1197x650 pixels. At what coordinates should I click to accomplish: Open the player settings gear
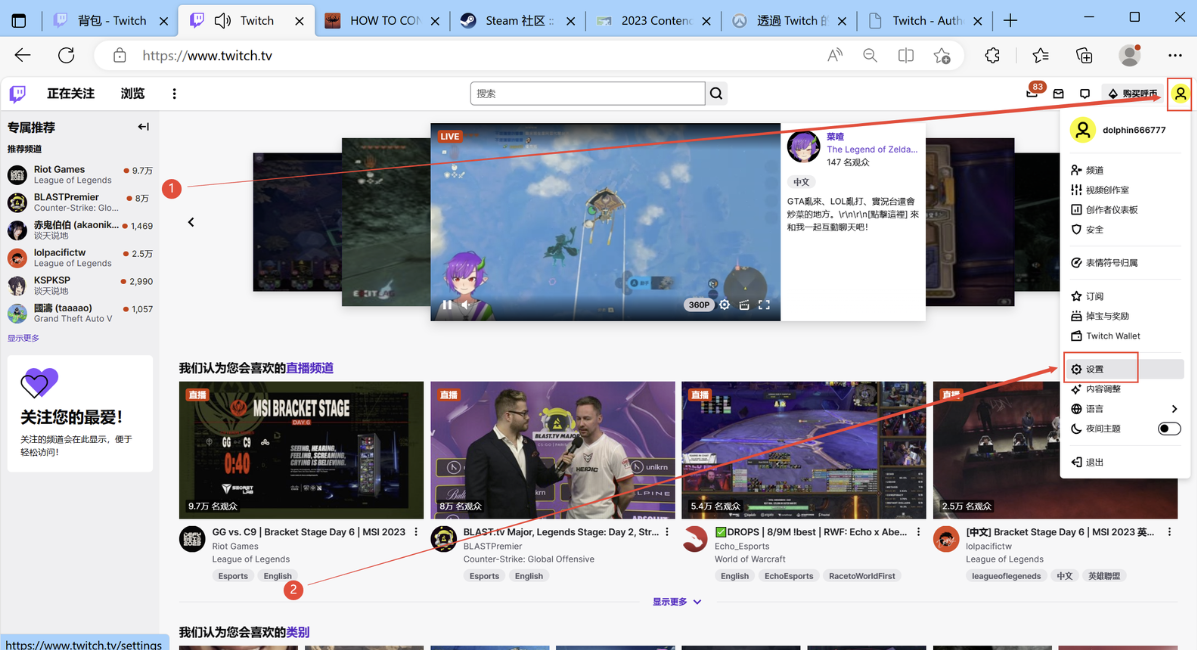point(723,305)
